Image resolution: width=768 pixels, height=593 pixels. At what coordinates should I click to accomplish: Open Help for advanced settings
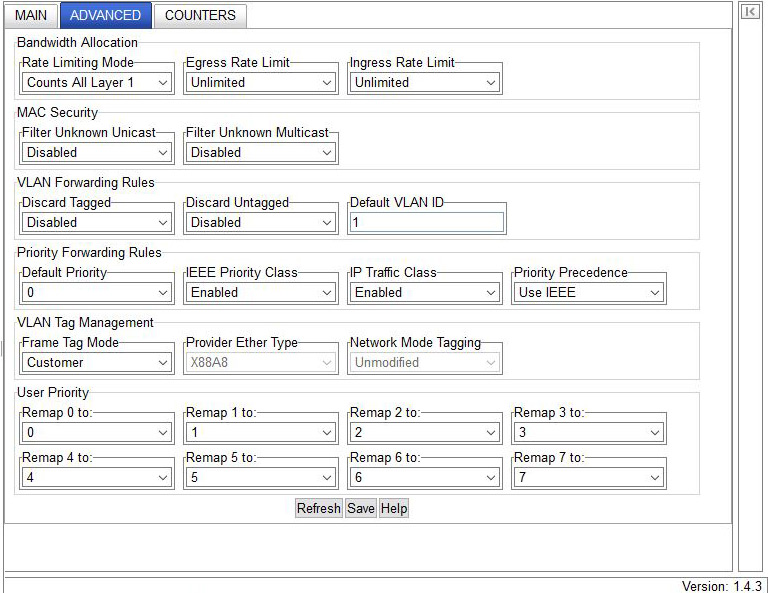point(394,508)
